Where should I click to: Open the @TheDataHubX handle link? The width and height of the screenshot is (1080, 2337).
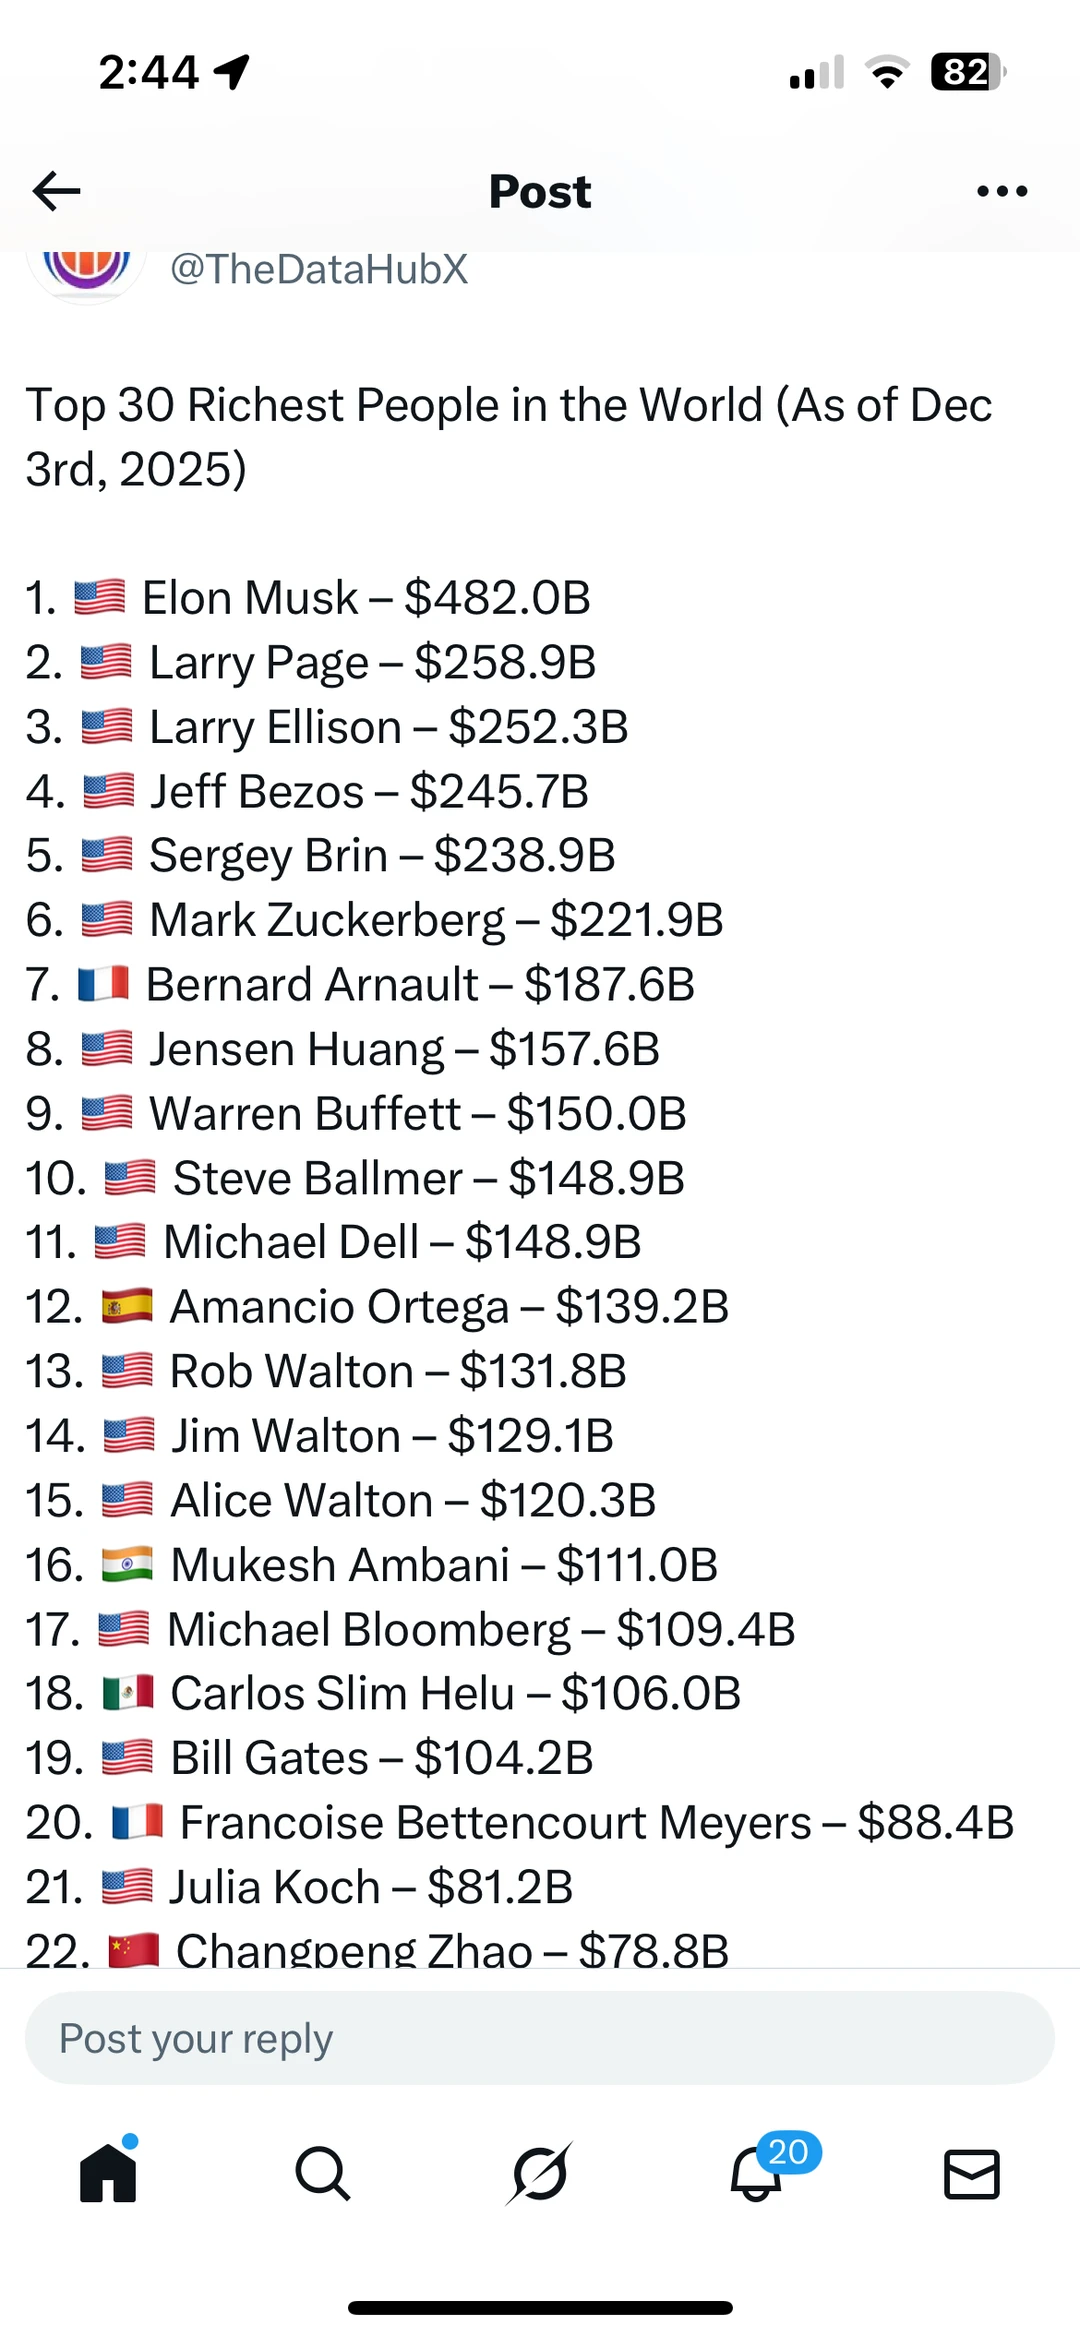tap(319, 269)
